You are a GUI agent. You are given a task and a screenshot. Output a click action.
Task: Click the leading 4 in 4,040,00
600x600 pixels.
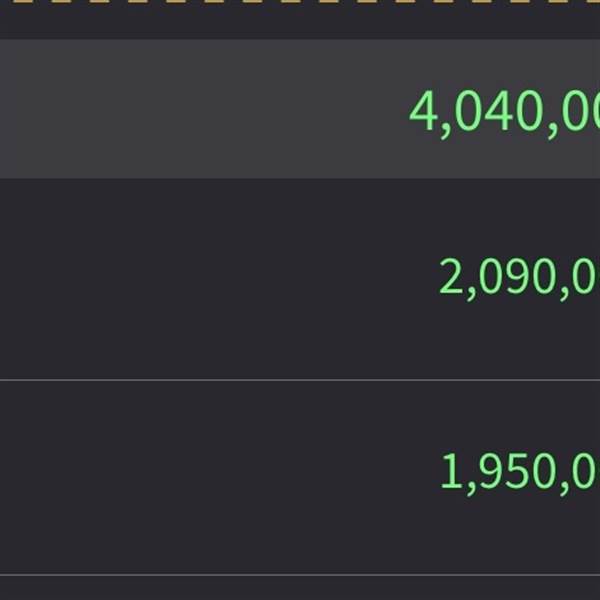pyautogui.click(x=424, y=111)
